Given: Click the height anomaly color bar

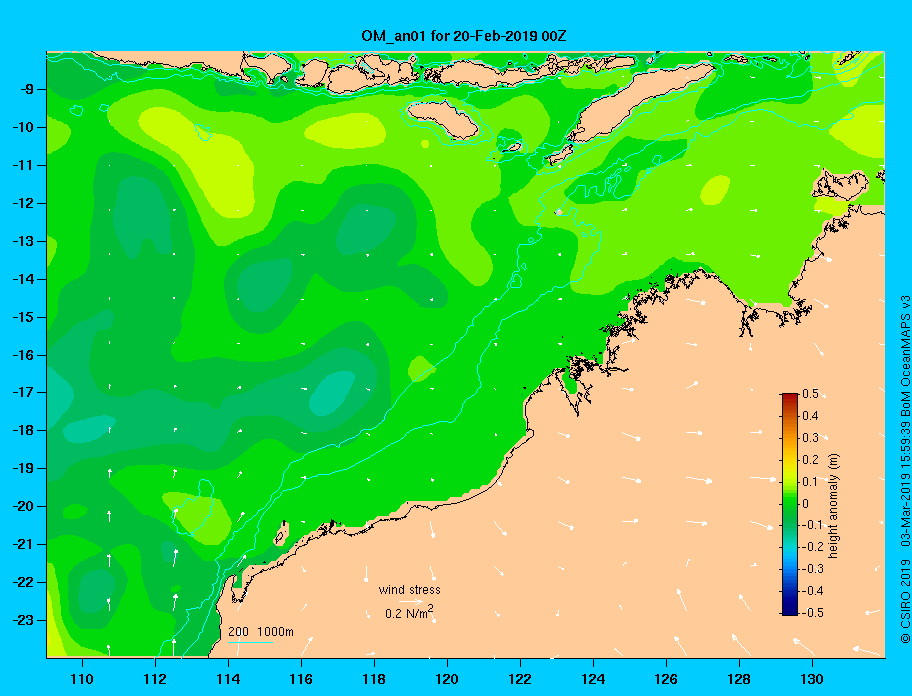Looking at the screenshot, I should (x=790, y=504).
